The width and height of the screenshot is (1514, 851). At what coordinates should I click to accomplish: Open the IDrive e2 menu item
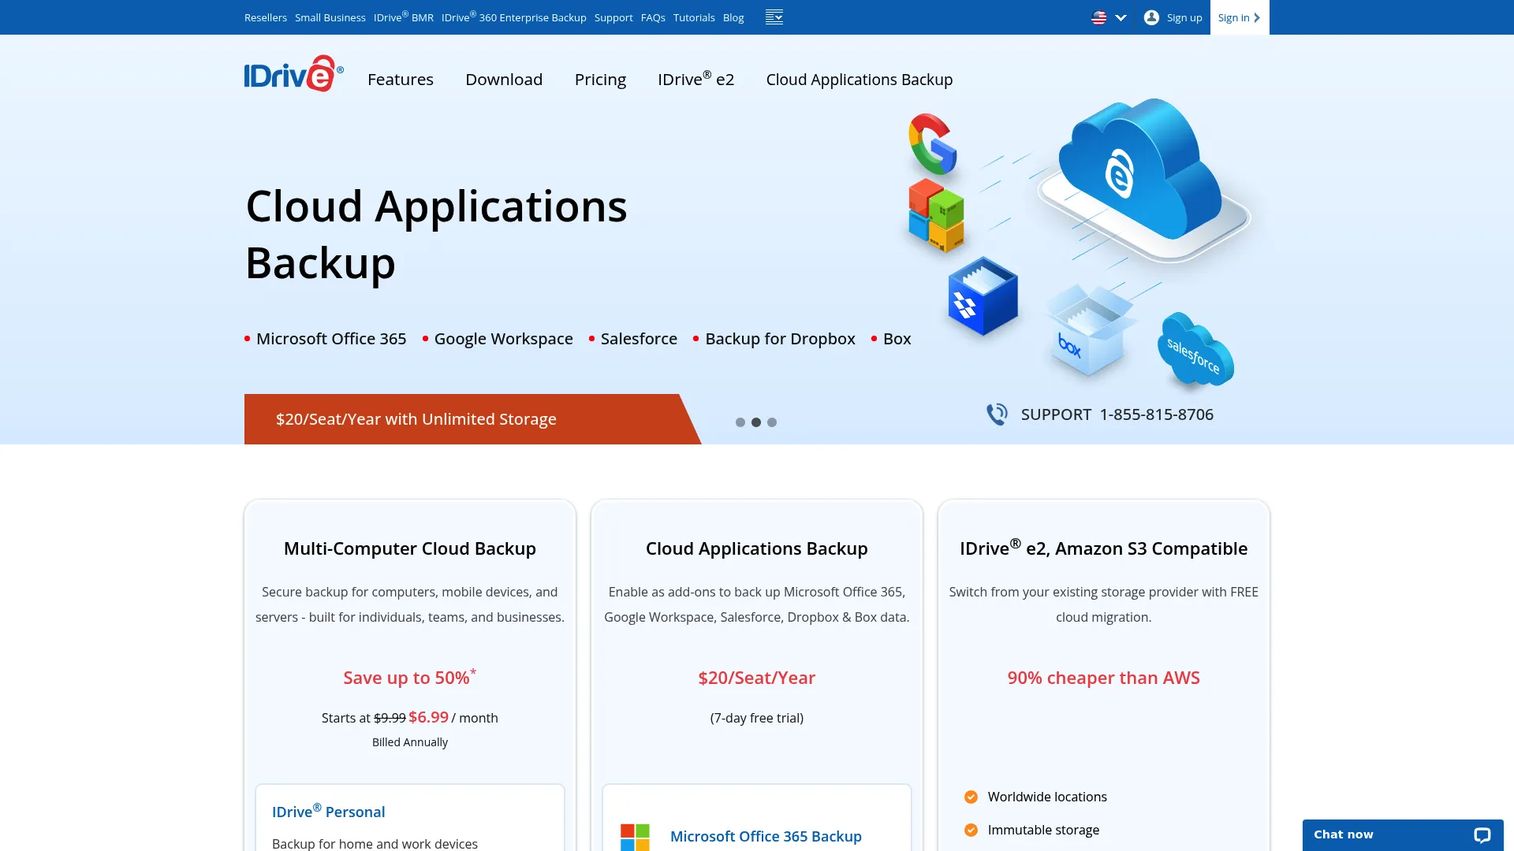coord(696,79)
